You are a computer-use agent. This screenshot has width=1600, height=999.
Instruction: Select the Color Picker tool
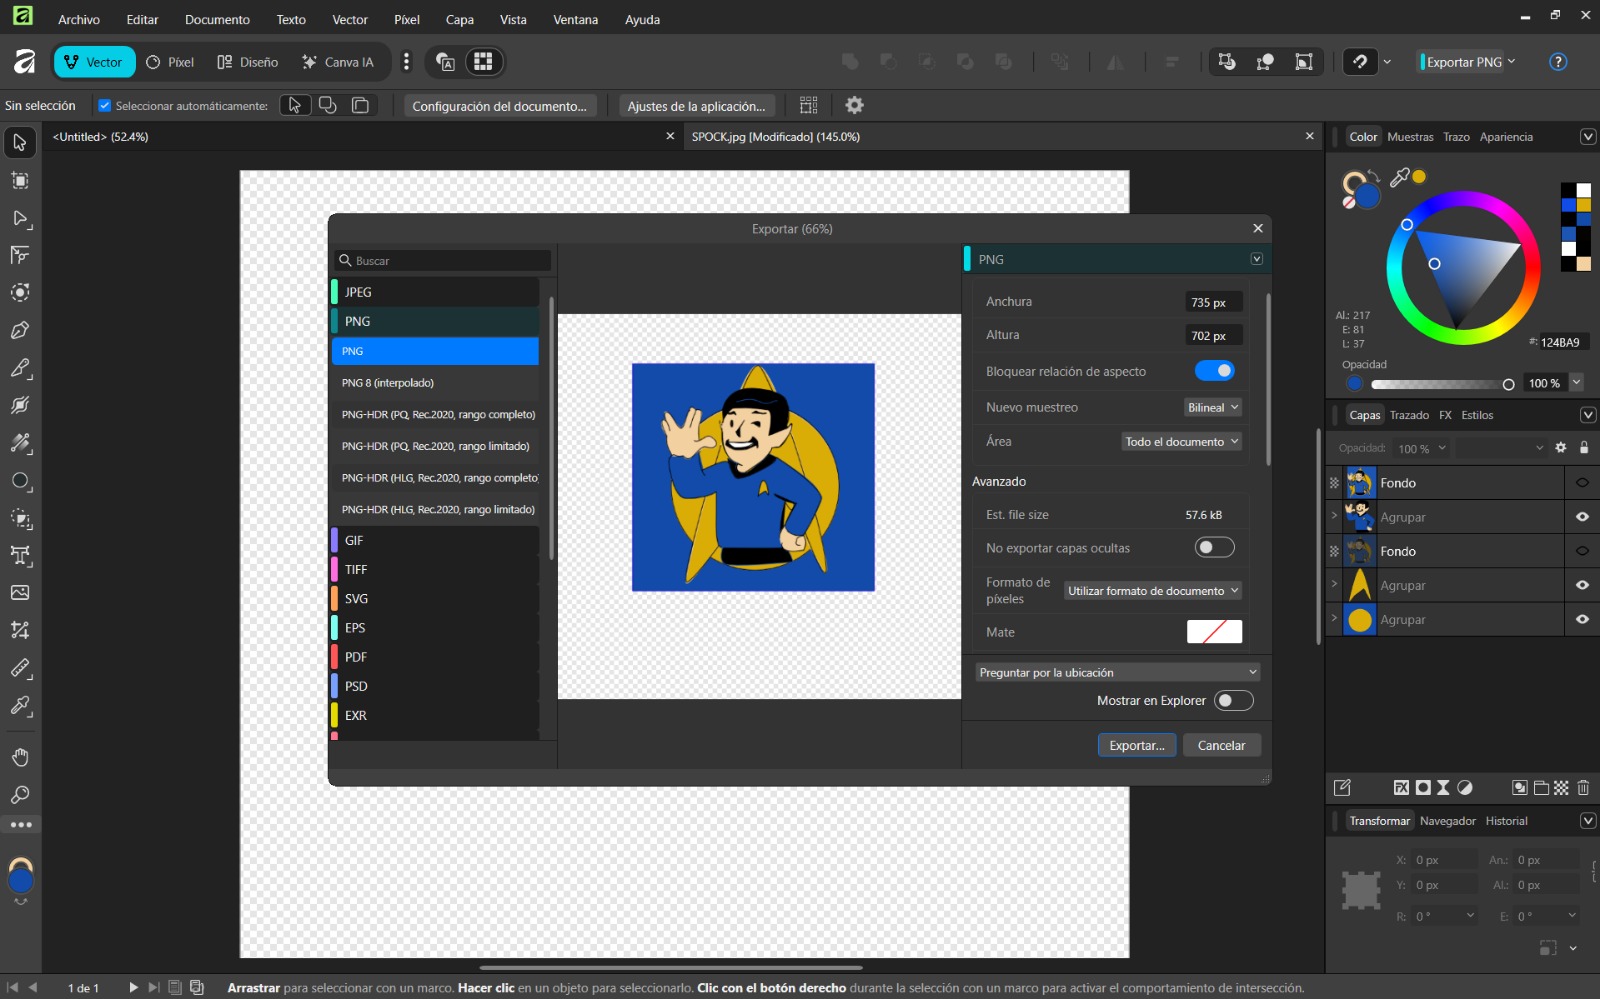[19, 706]
